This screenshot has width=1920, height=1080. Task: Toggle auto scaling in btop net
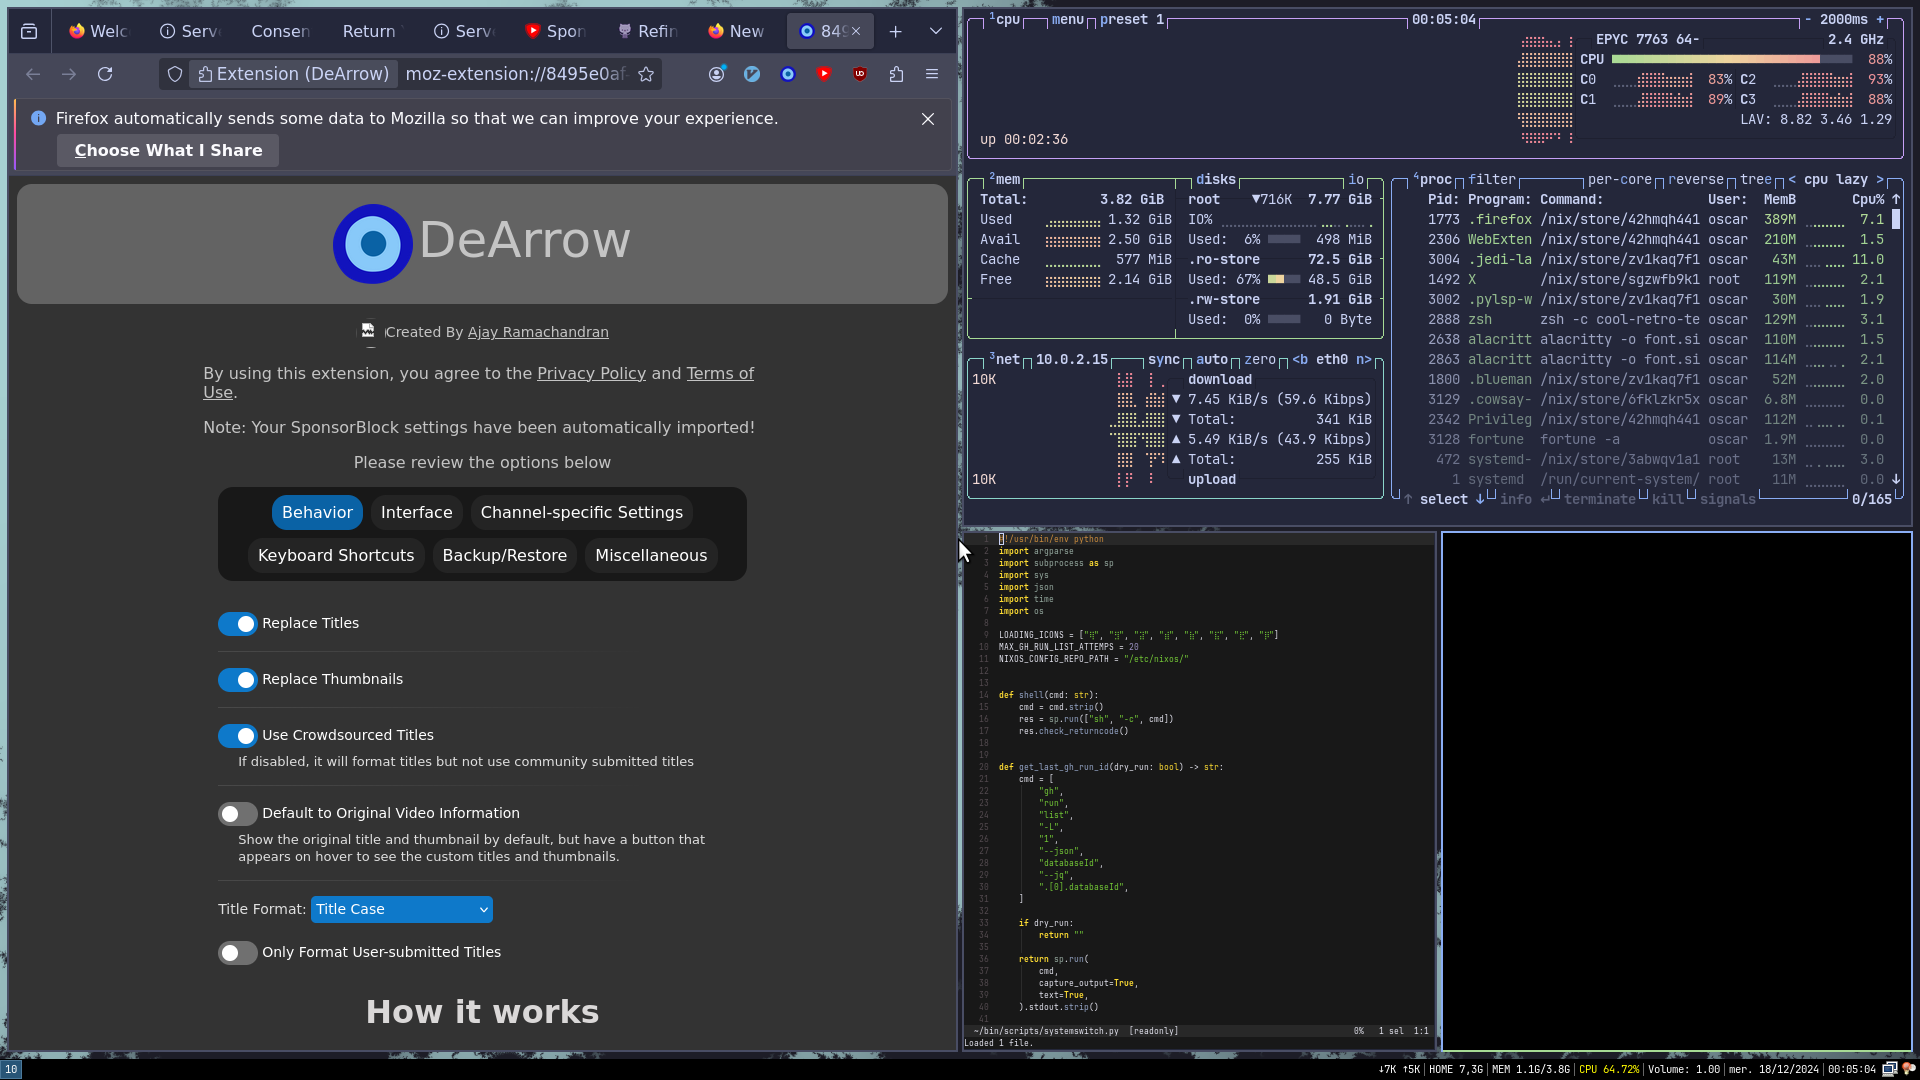[x=1212, y=360]
